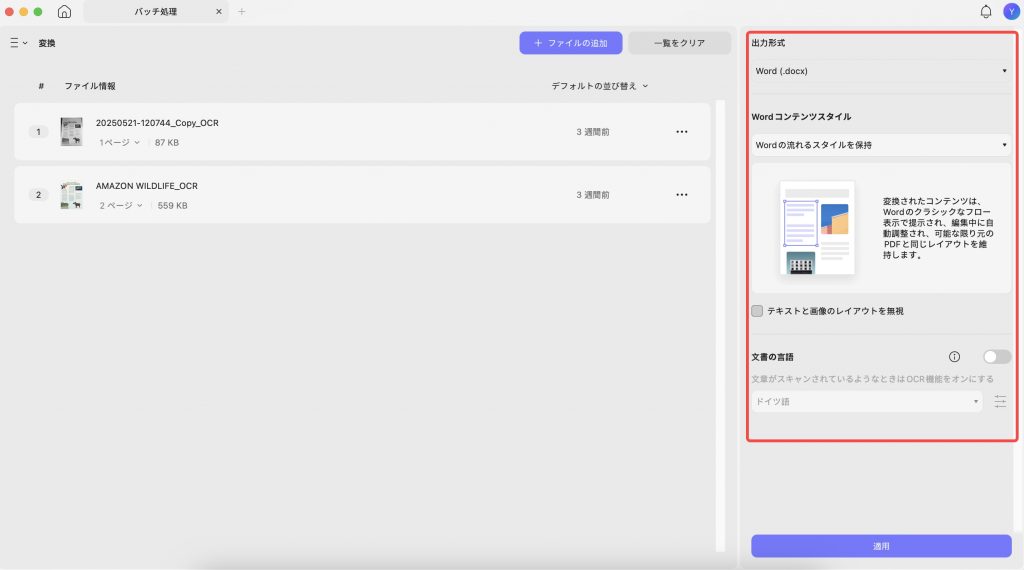Click the ファイル情報 column header
This screenshot has width=1024, height=570.
[90, 86]
